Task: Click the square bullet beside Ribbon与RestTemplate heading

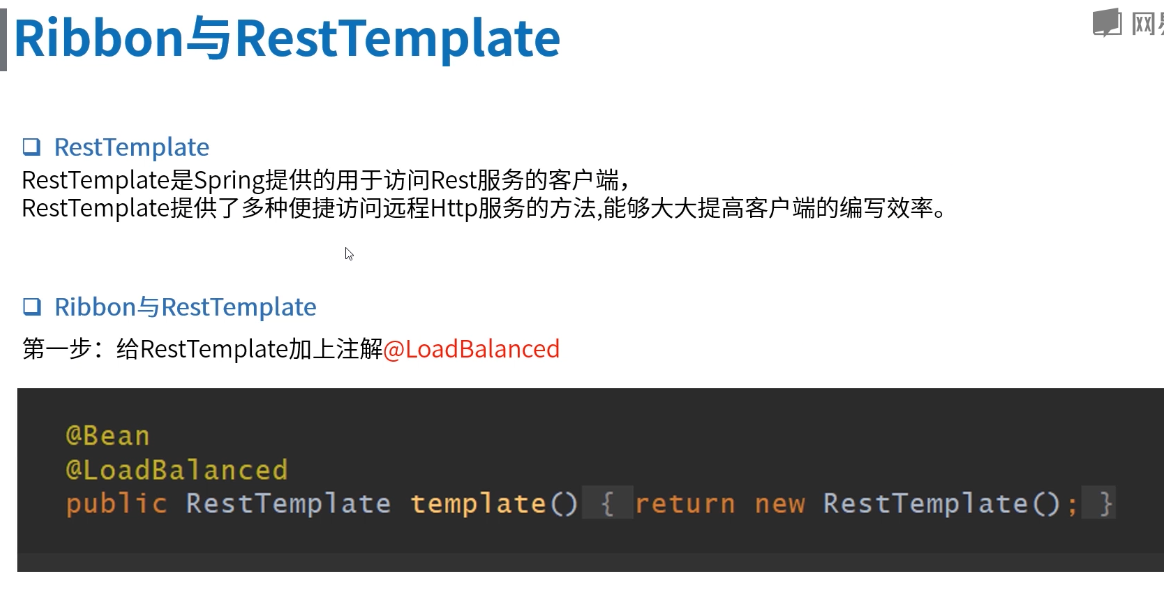Action: tap(31, 306)
